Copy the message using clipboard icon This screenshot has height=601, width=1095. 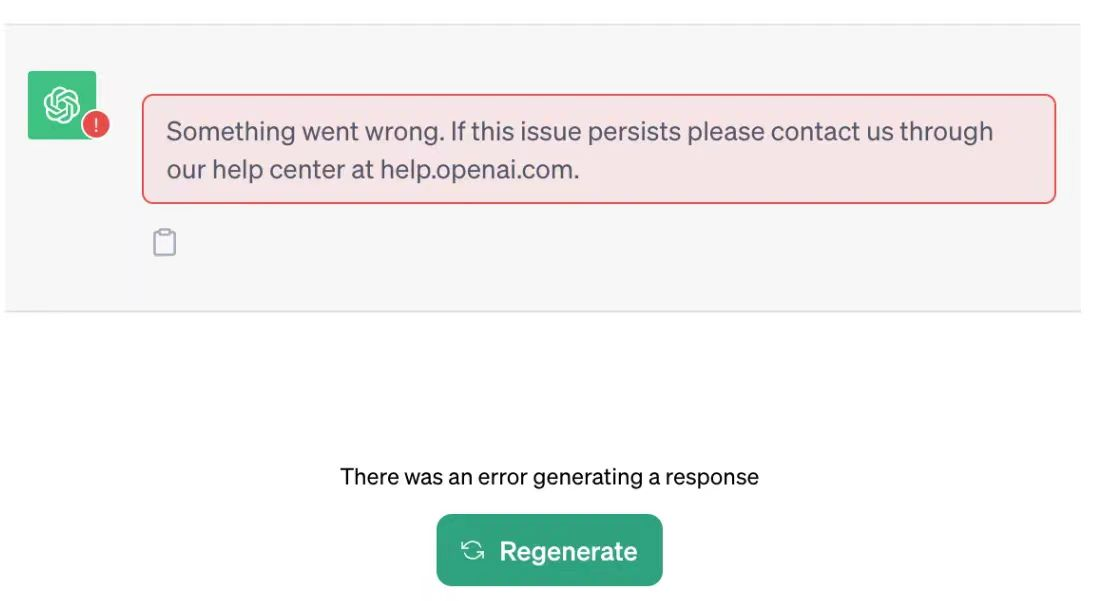point(165,242)
